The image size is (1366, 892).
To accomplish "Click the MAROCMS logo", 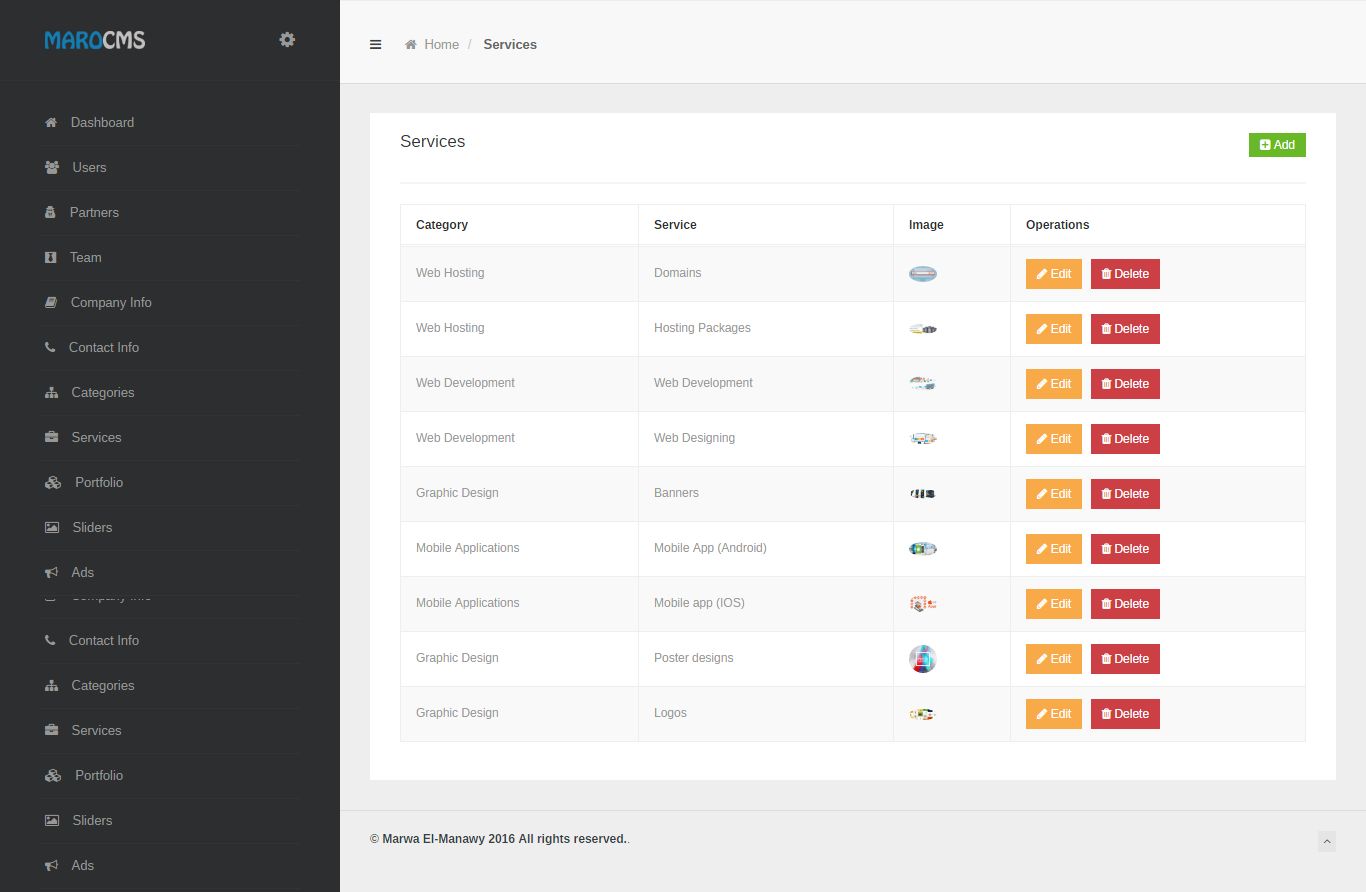I will click(x=95, y=40).
